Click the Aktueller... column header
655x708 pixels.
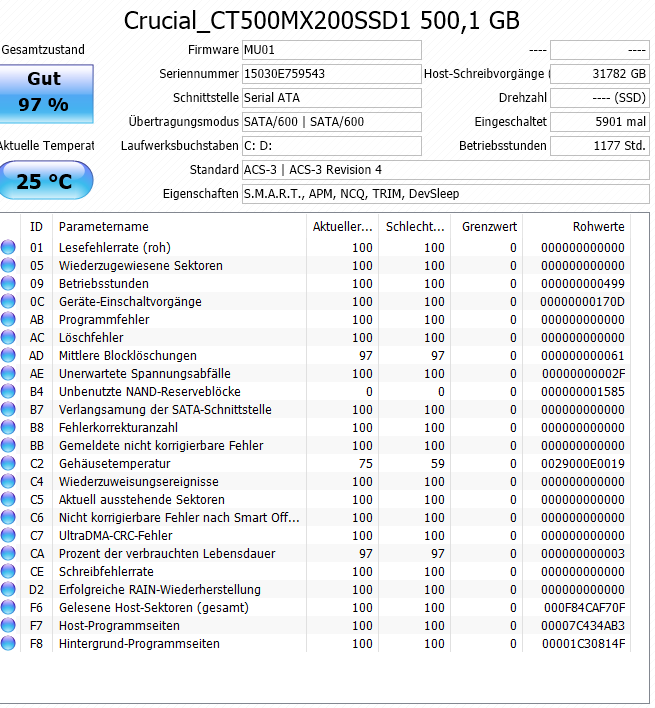[x=342, y=226]
